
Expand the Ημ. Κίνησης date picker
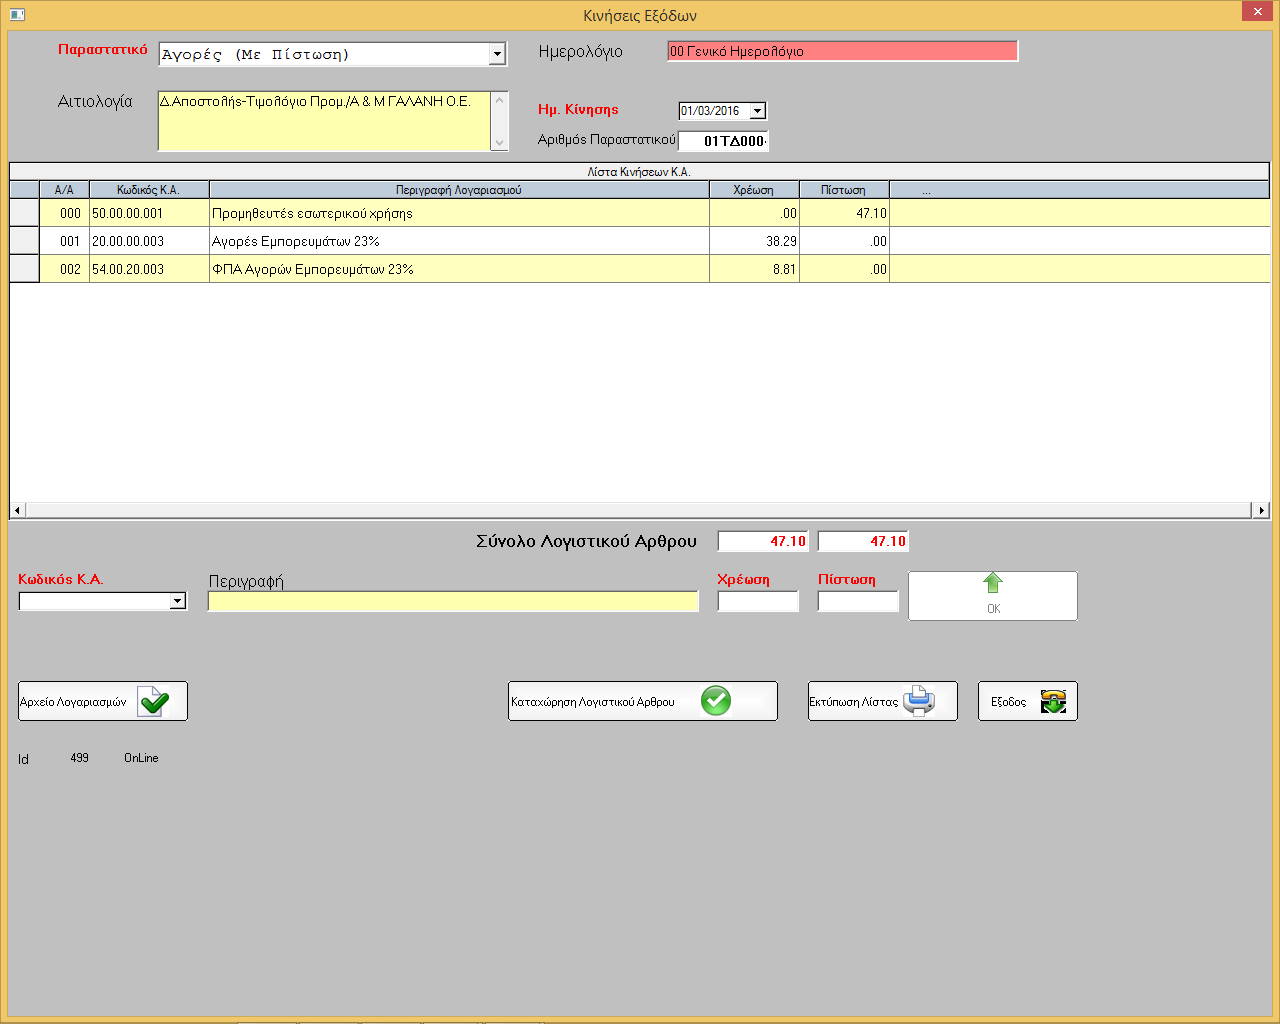[757, 111]
